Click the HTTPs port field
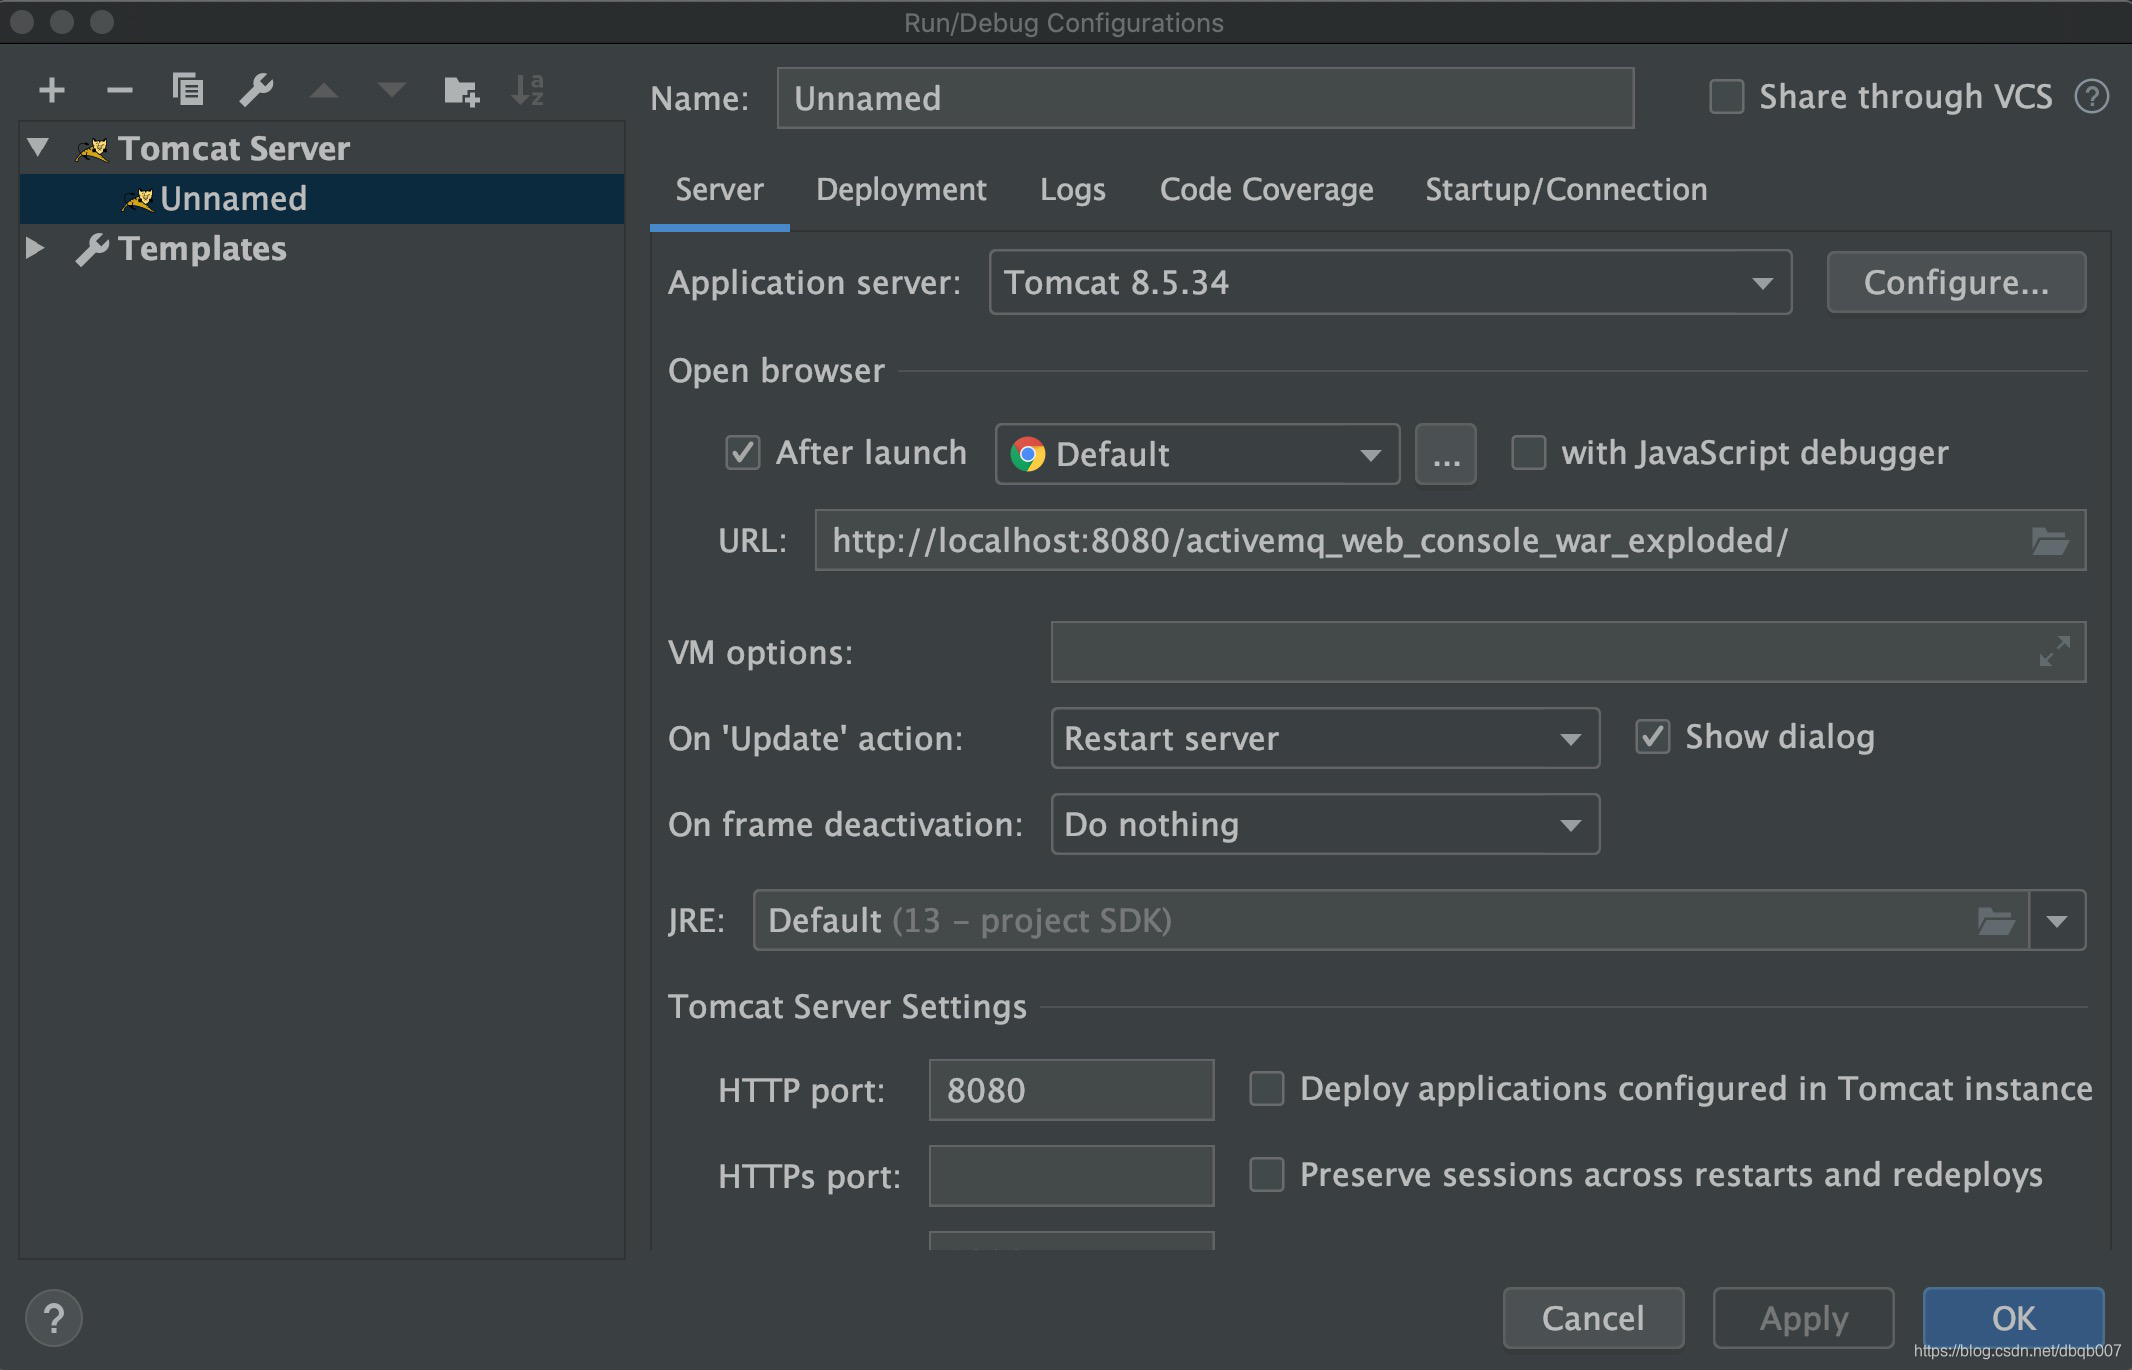Screen dimensions: 2132x1370 (x=1071, y=1176)
